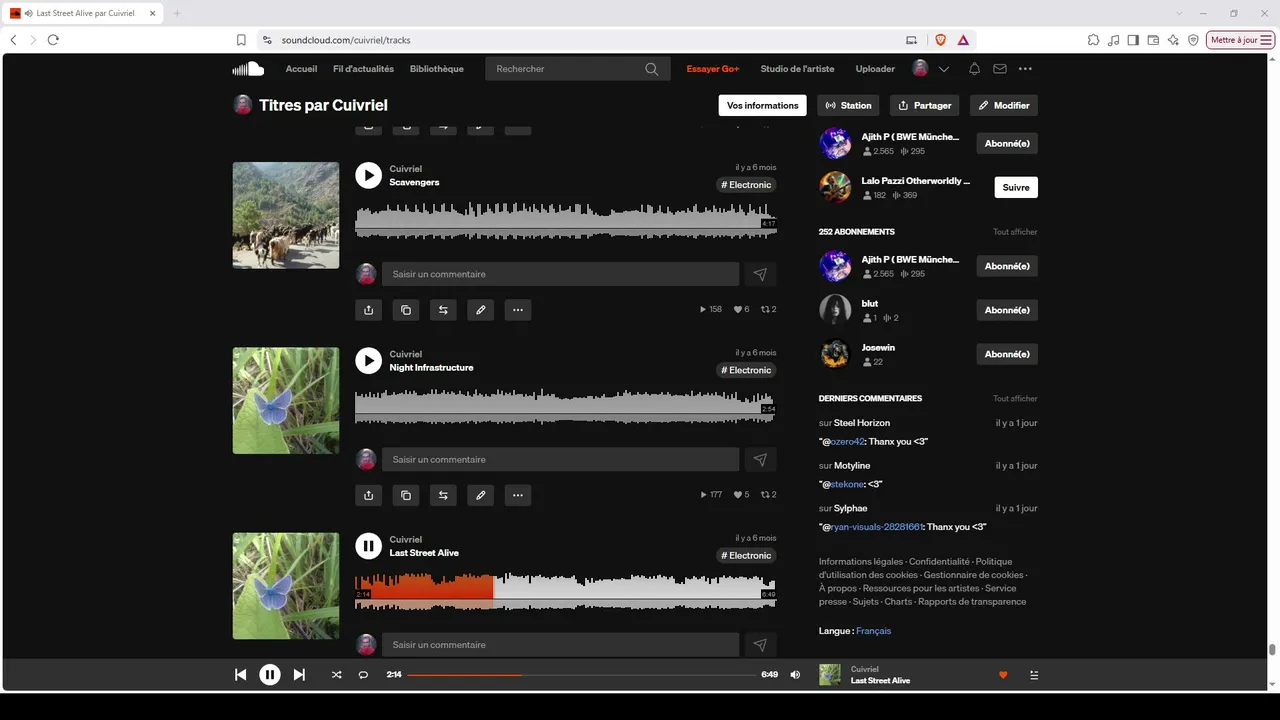Show all derniers commentaires

click(x=1015, y=399)
